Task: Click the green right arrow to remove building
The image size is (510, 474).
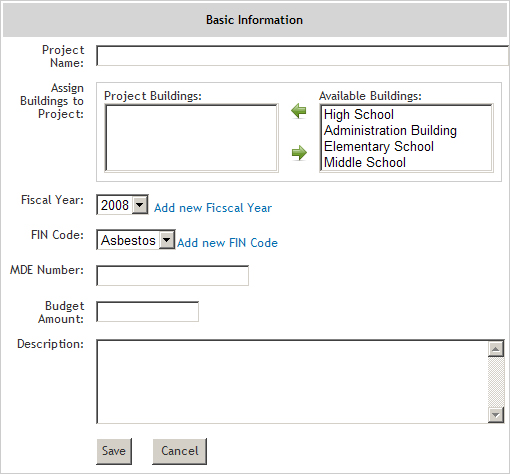Action: point(299,153)
